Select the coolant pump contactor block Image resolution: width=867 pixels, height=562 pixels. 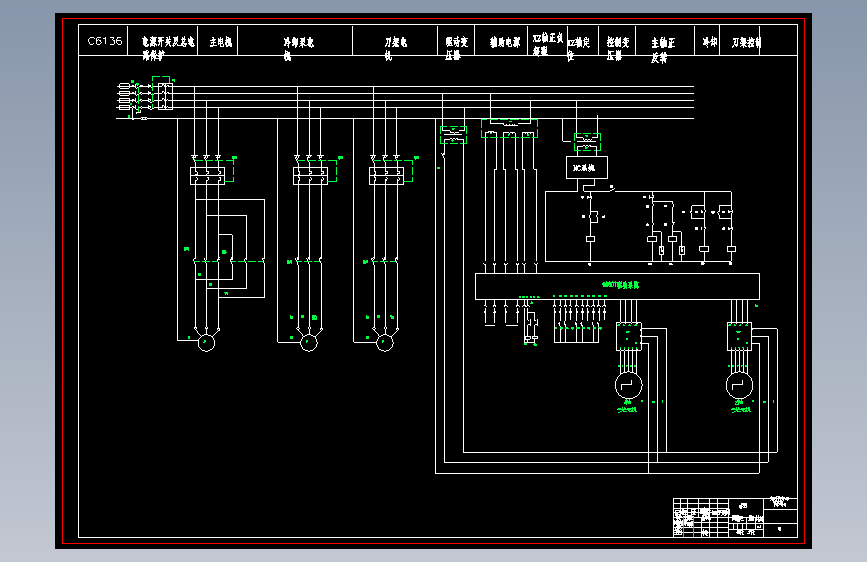click(310, 175)
